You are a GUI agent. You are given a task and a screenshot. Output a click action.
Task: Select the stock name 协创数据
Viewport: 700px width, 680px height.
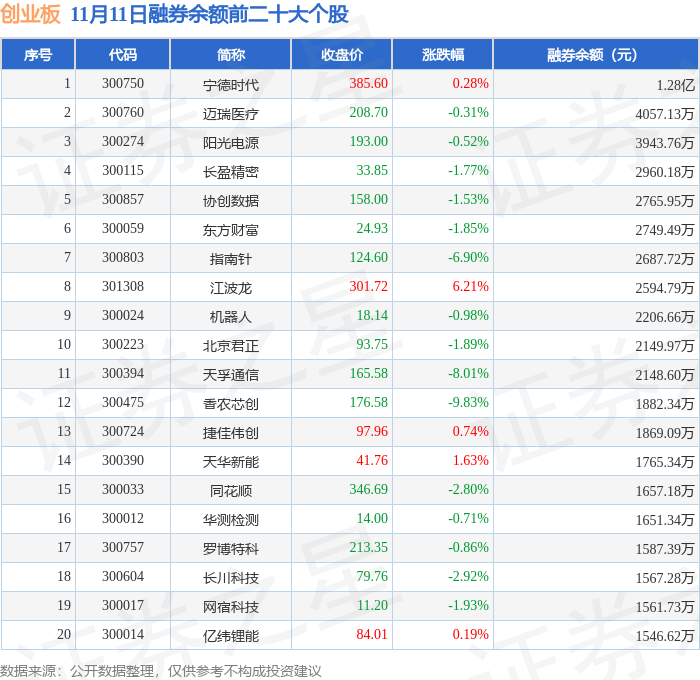[231, 200]
